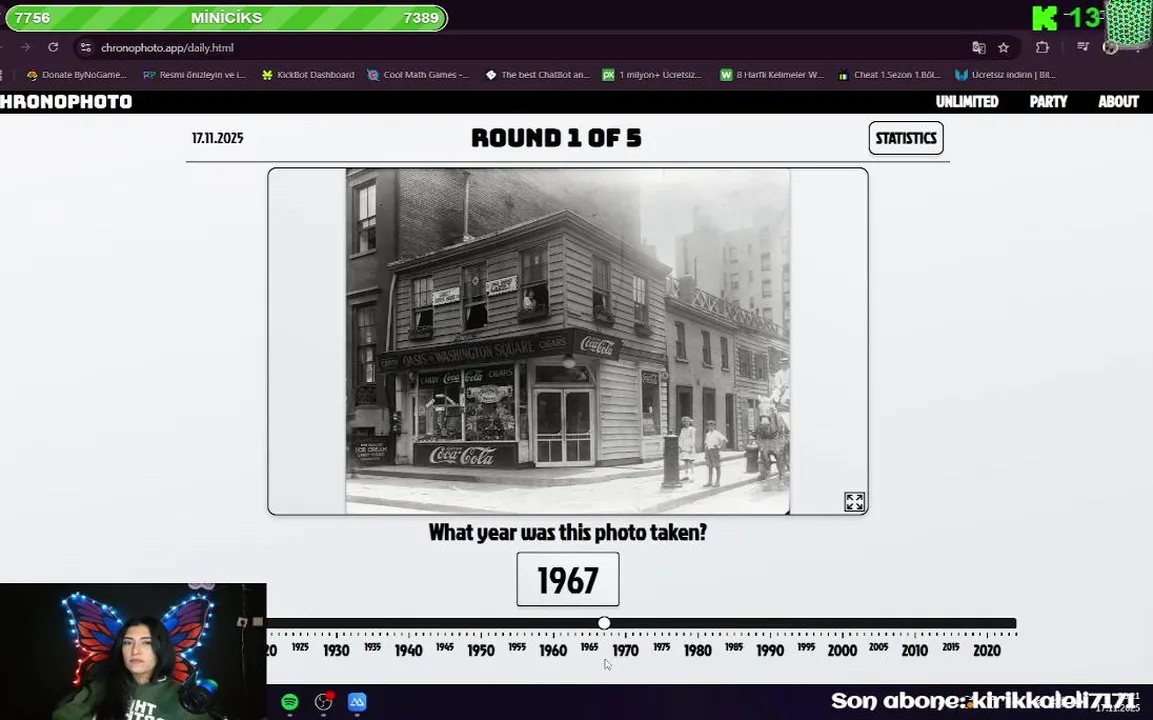Open KickBot Dashboard bookmark
Image resolution: width=1153 pixels, height=720 pixels.
click(308, 74)
